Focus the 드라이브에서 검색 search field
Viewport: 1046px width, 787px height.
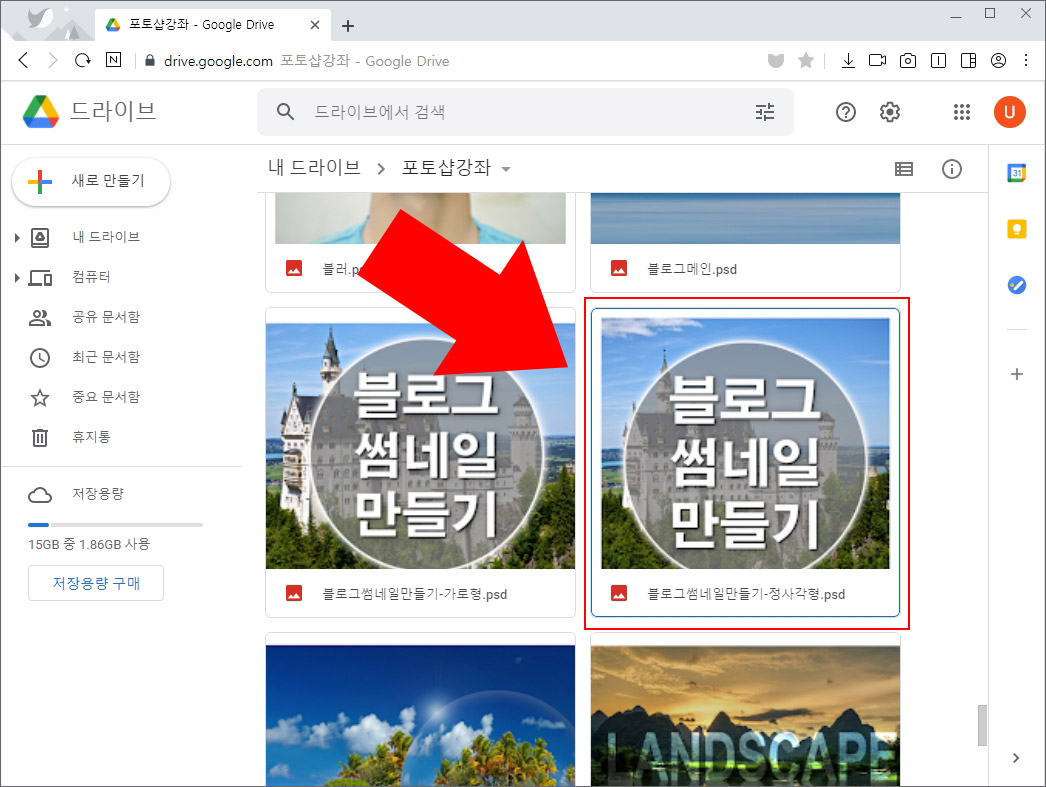pyautogui.click(x=525, y=112)
